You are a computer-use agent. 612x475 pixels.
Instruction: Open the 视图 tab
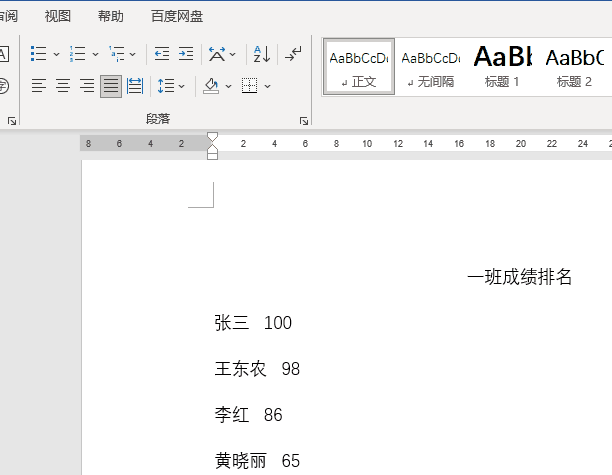click(57, 16)
